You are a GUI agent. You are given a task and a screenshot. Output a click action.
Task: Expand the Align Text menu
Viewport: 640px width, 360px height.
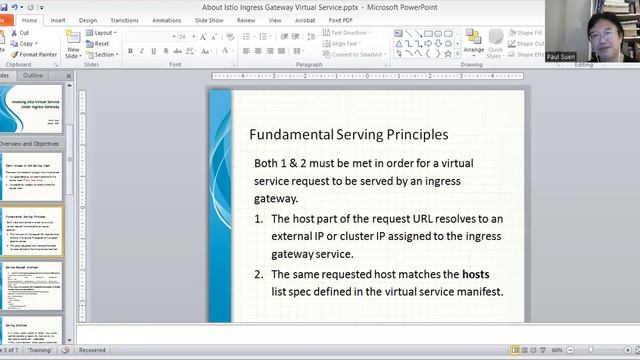click(x=342, y=44)
